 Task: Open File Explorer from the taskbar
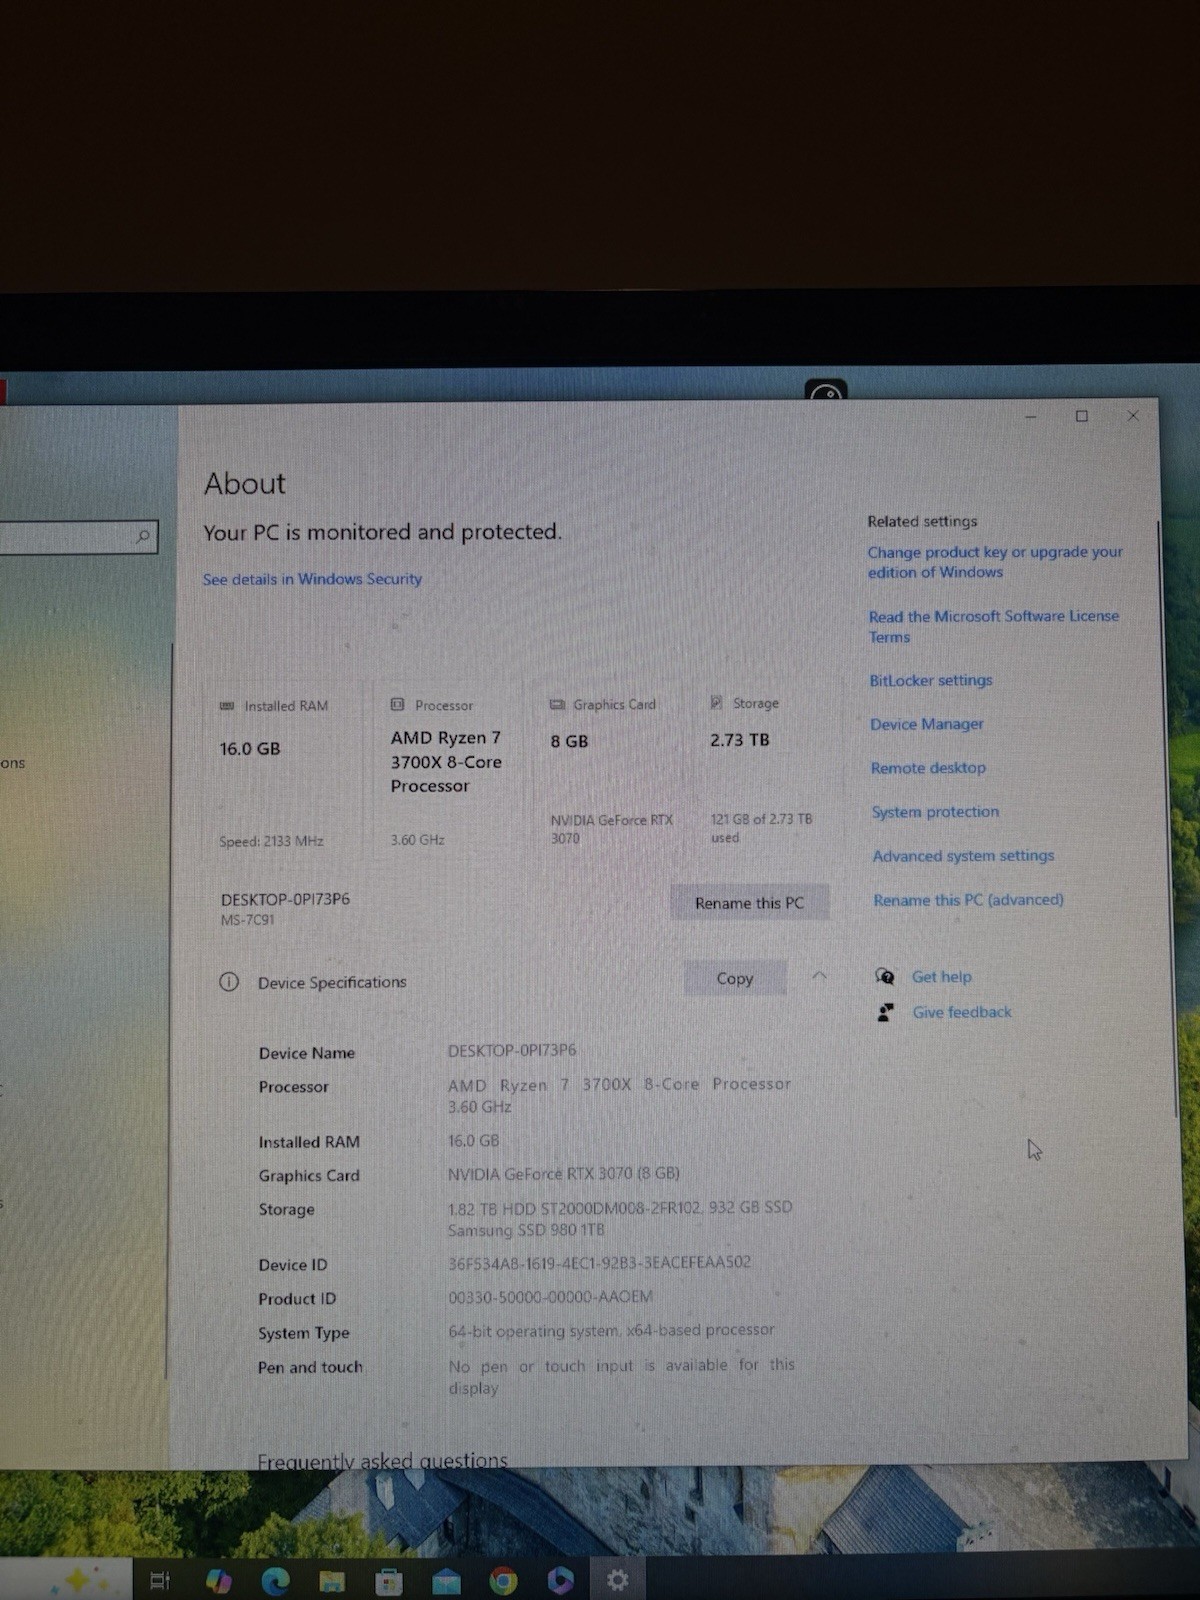tap(332, 1581)
